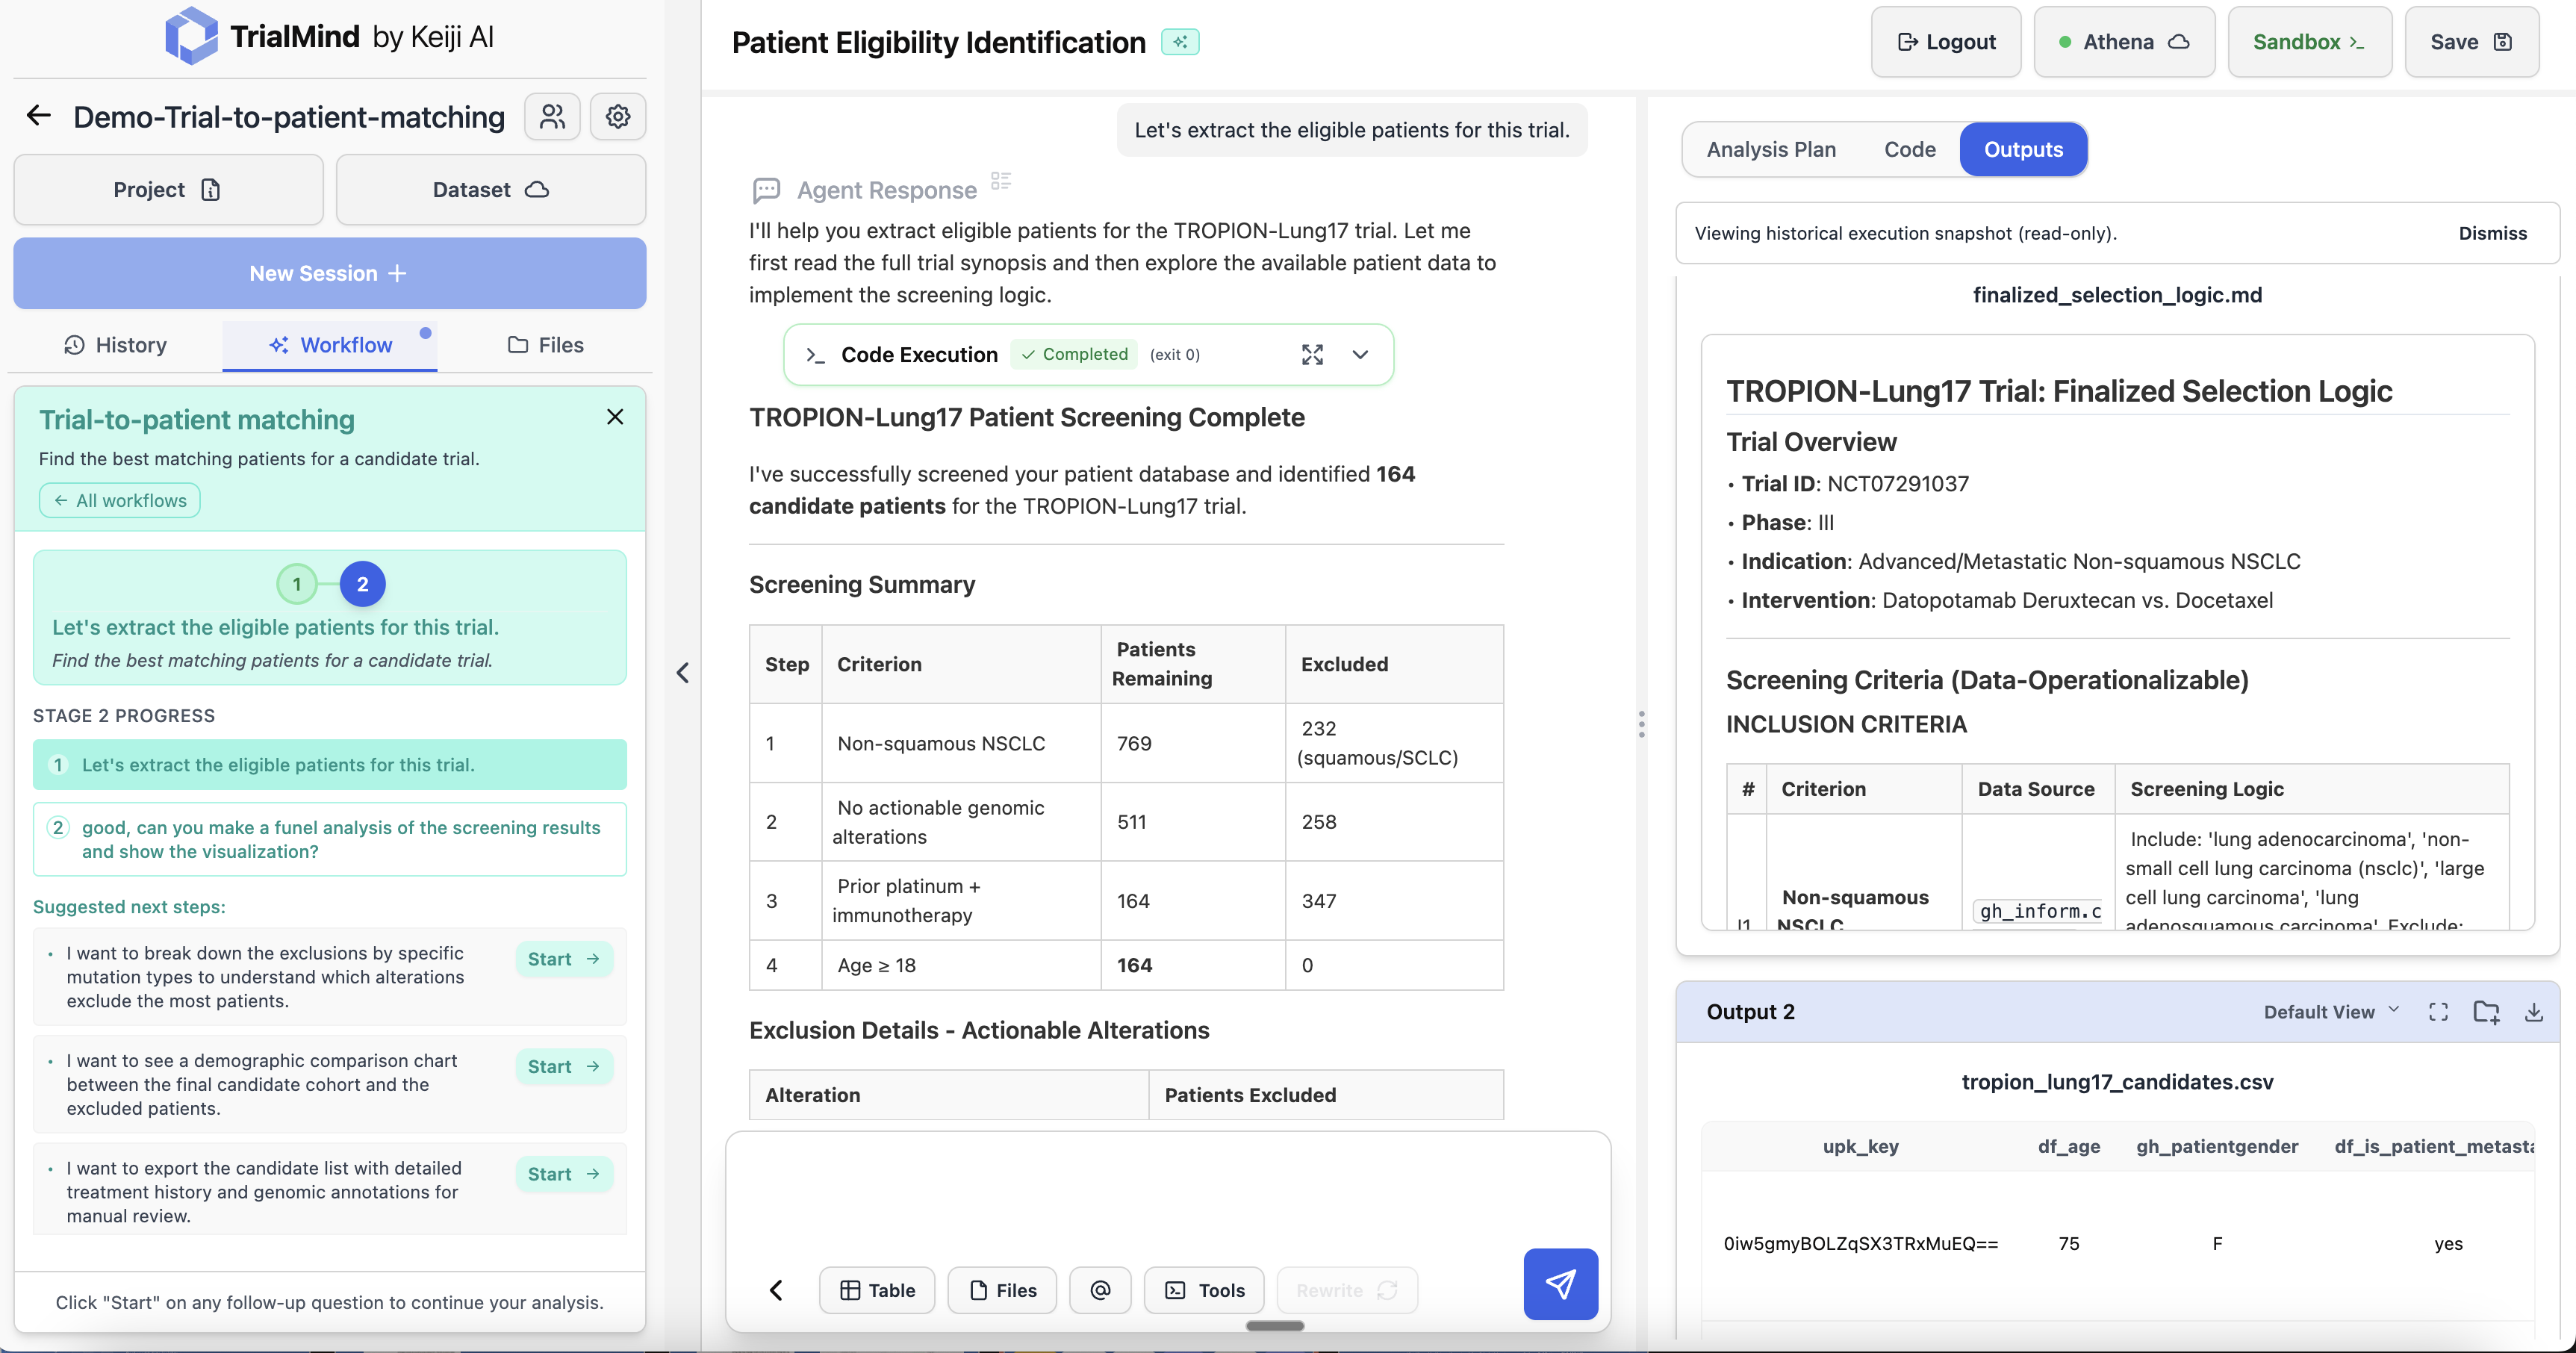
Task: Insert a table via the Table icon
Action: point(876,1289)
